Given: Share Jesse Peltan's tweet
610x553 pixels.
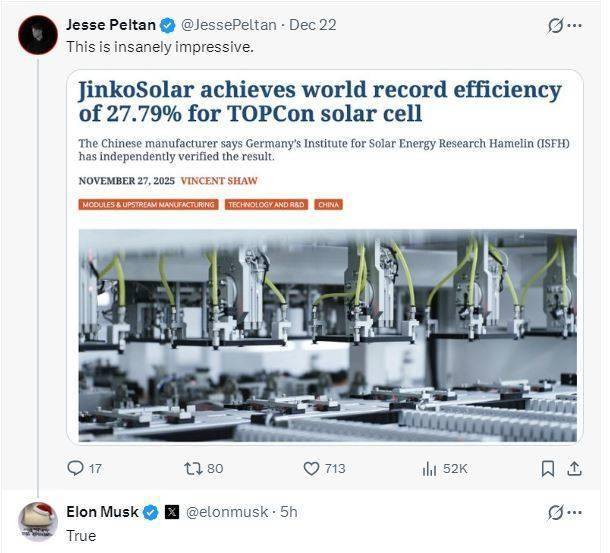Looking at the screenshot, I should (574, 468).
